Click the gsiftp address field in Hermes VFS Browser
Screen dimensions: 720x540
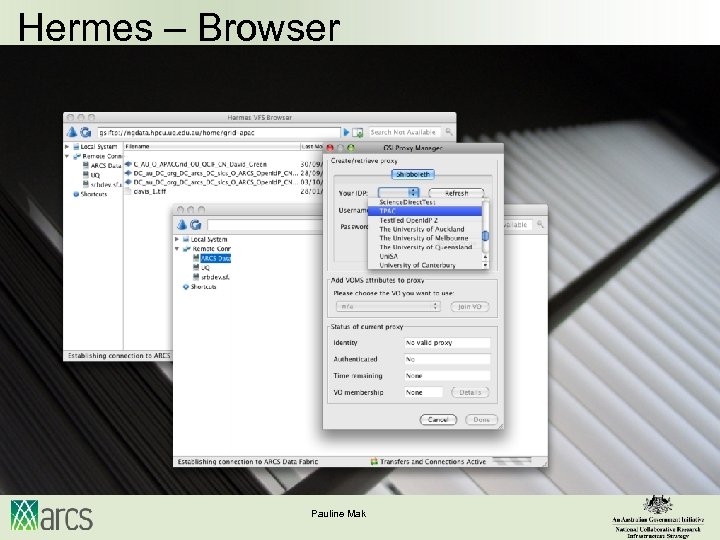[219, 132]
